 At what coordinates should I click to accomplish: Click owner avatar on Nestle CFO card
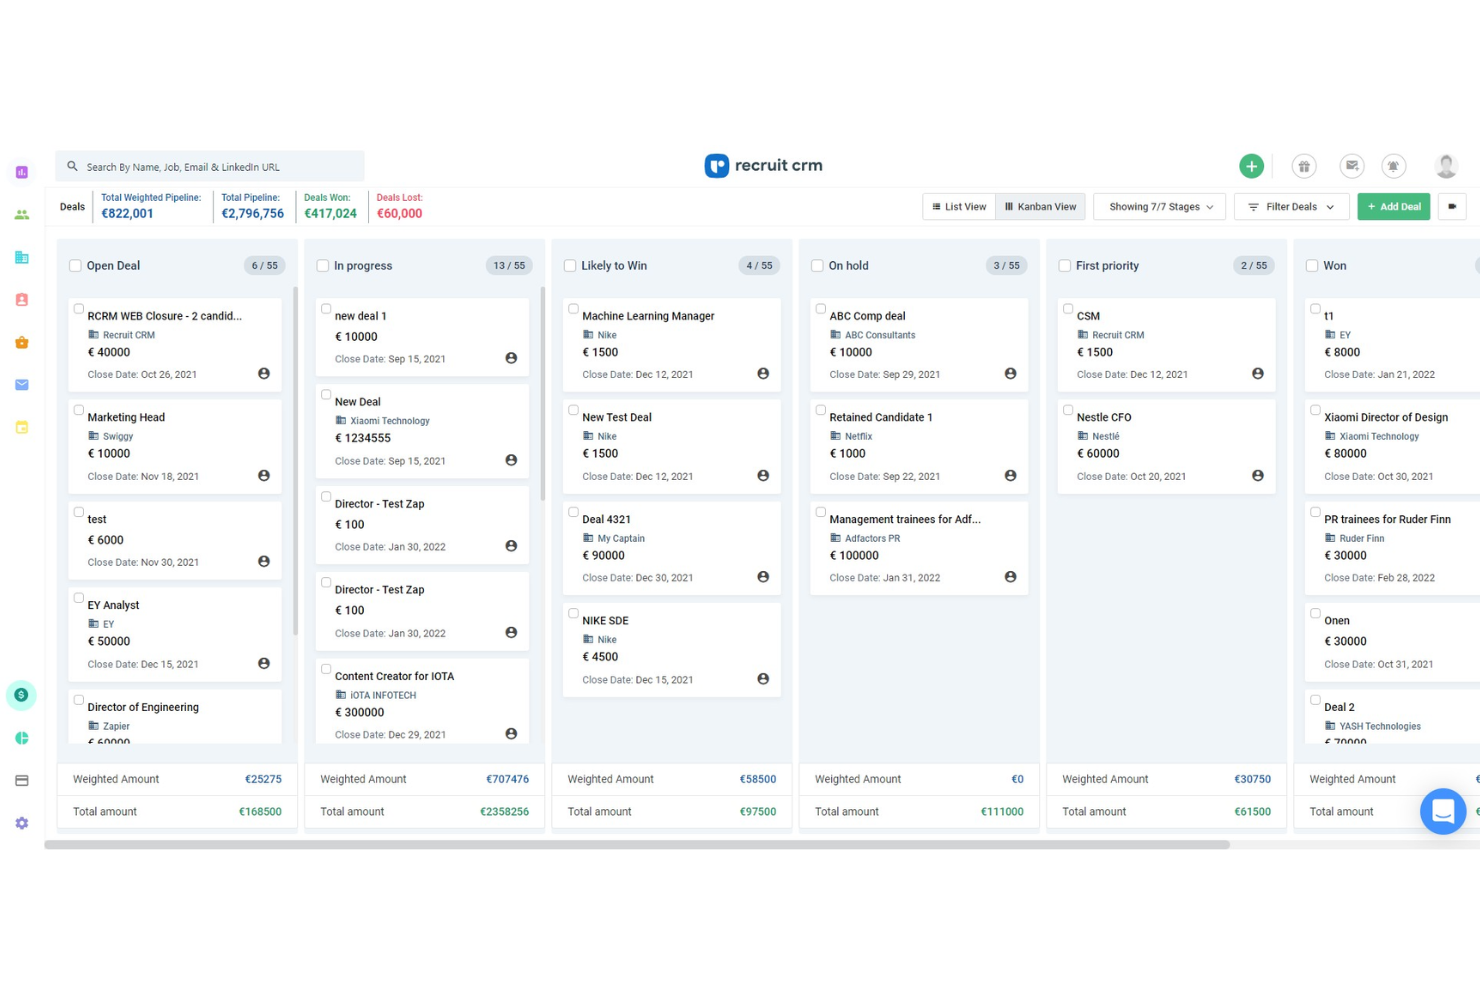click(x=1258, y=475)
